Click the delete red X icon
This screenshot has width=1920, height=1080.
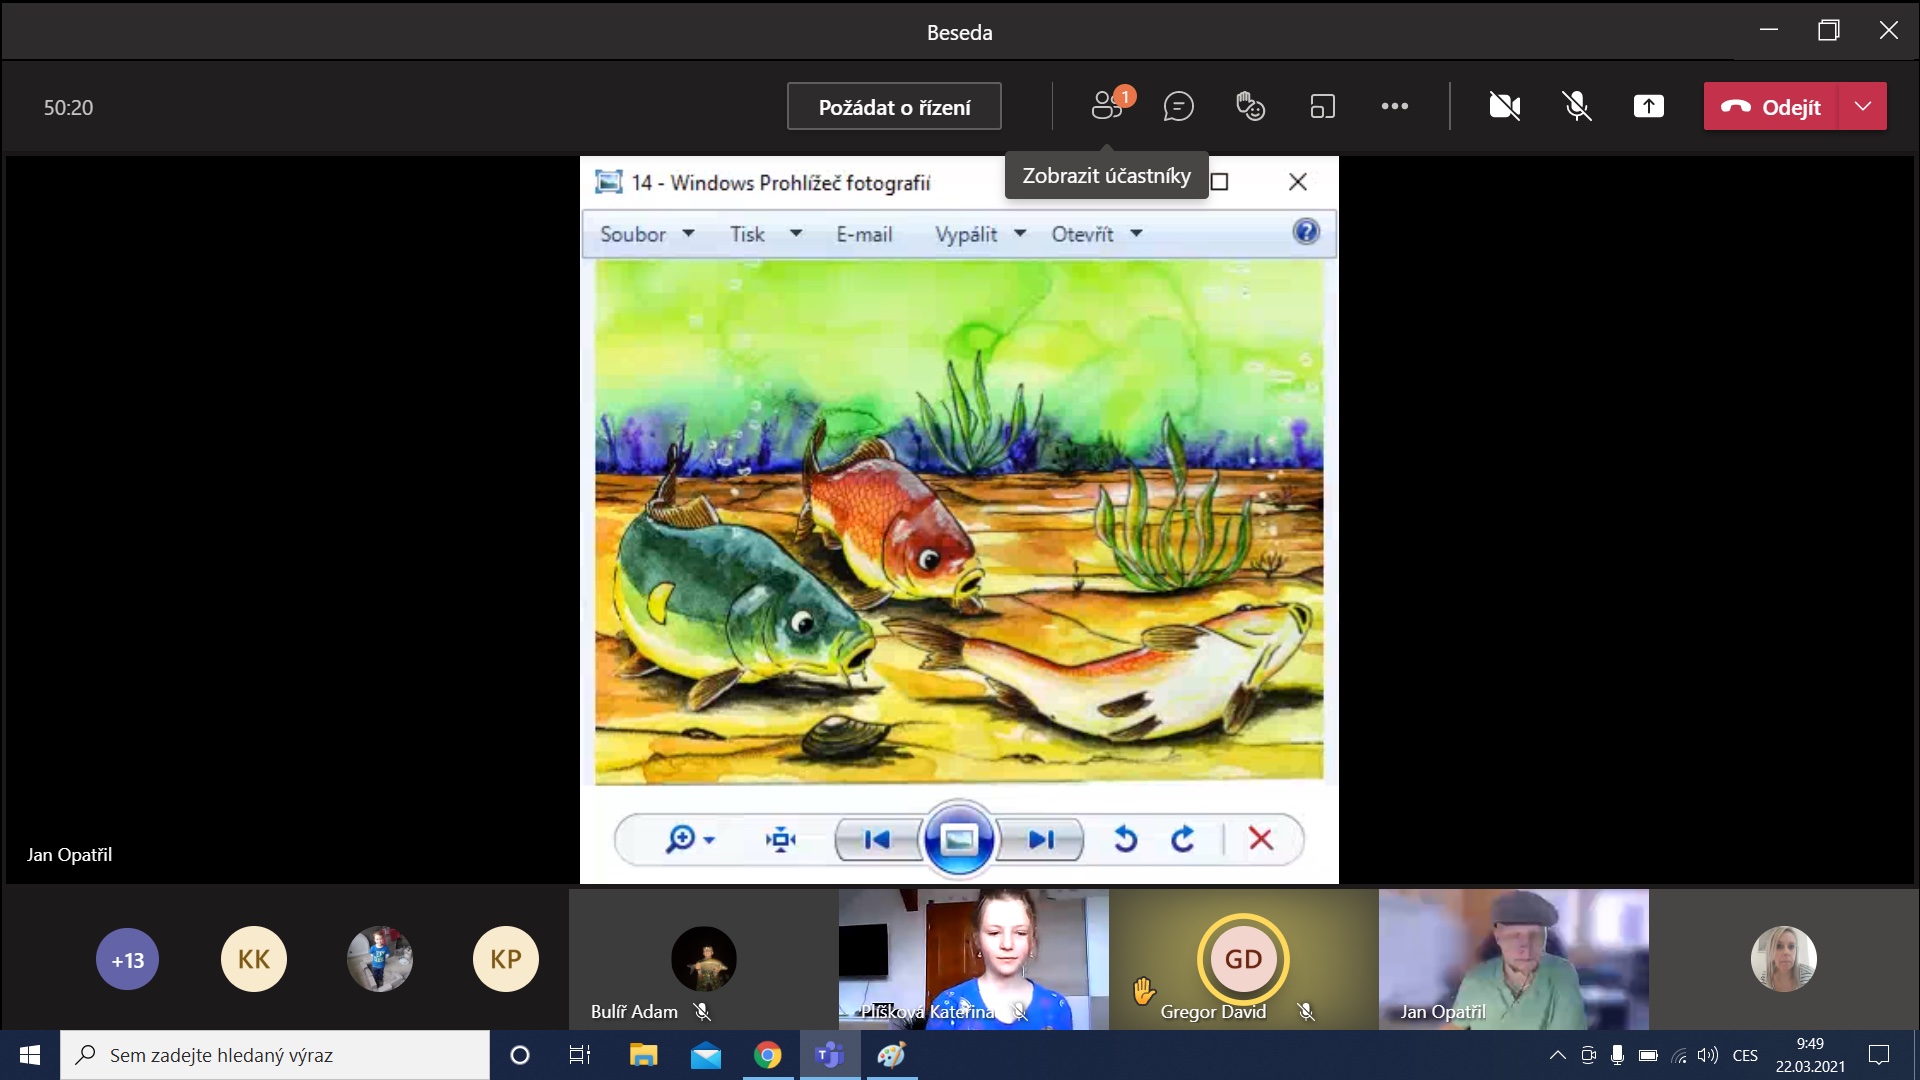(1260, 839)
